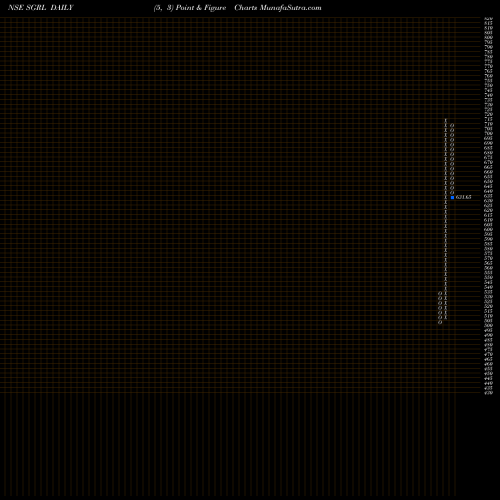
Task: Click the 'Charts MunafaSutra.com' text
Action: tap(278, 8)
